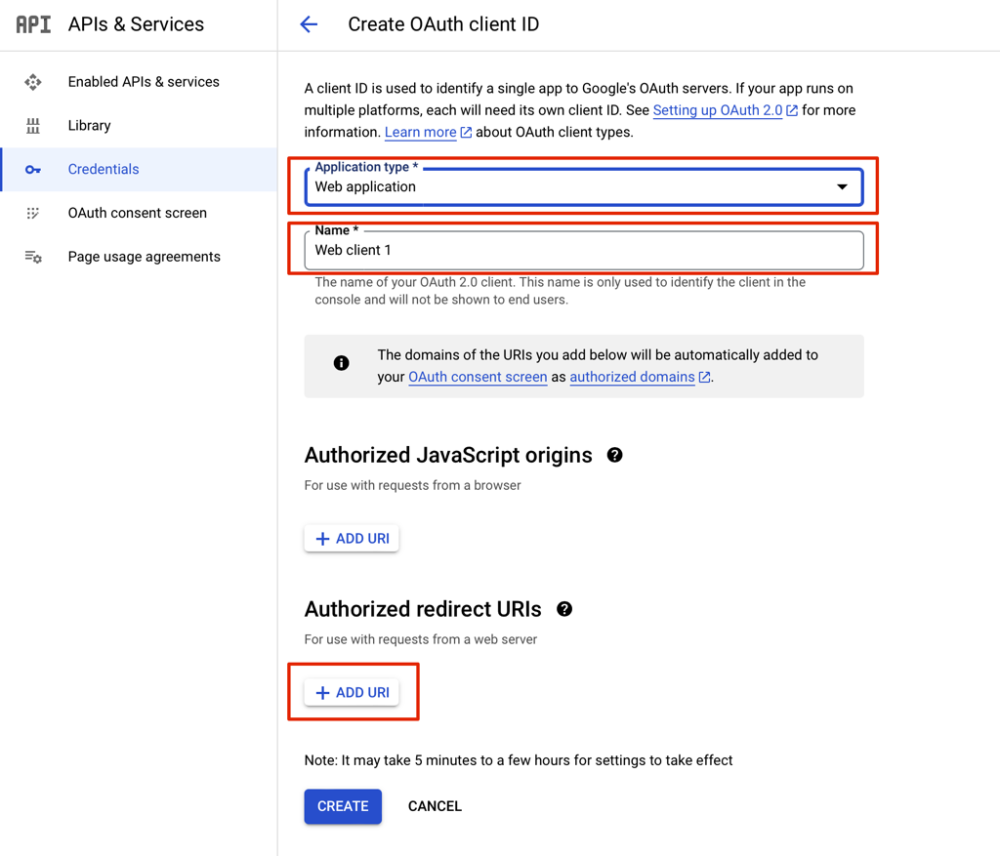Open the Web application type selector
This screenshot has width=1000, height=856.
[584, 187]
